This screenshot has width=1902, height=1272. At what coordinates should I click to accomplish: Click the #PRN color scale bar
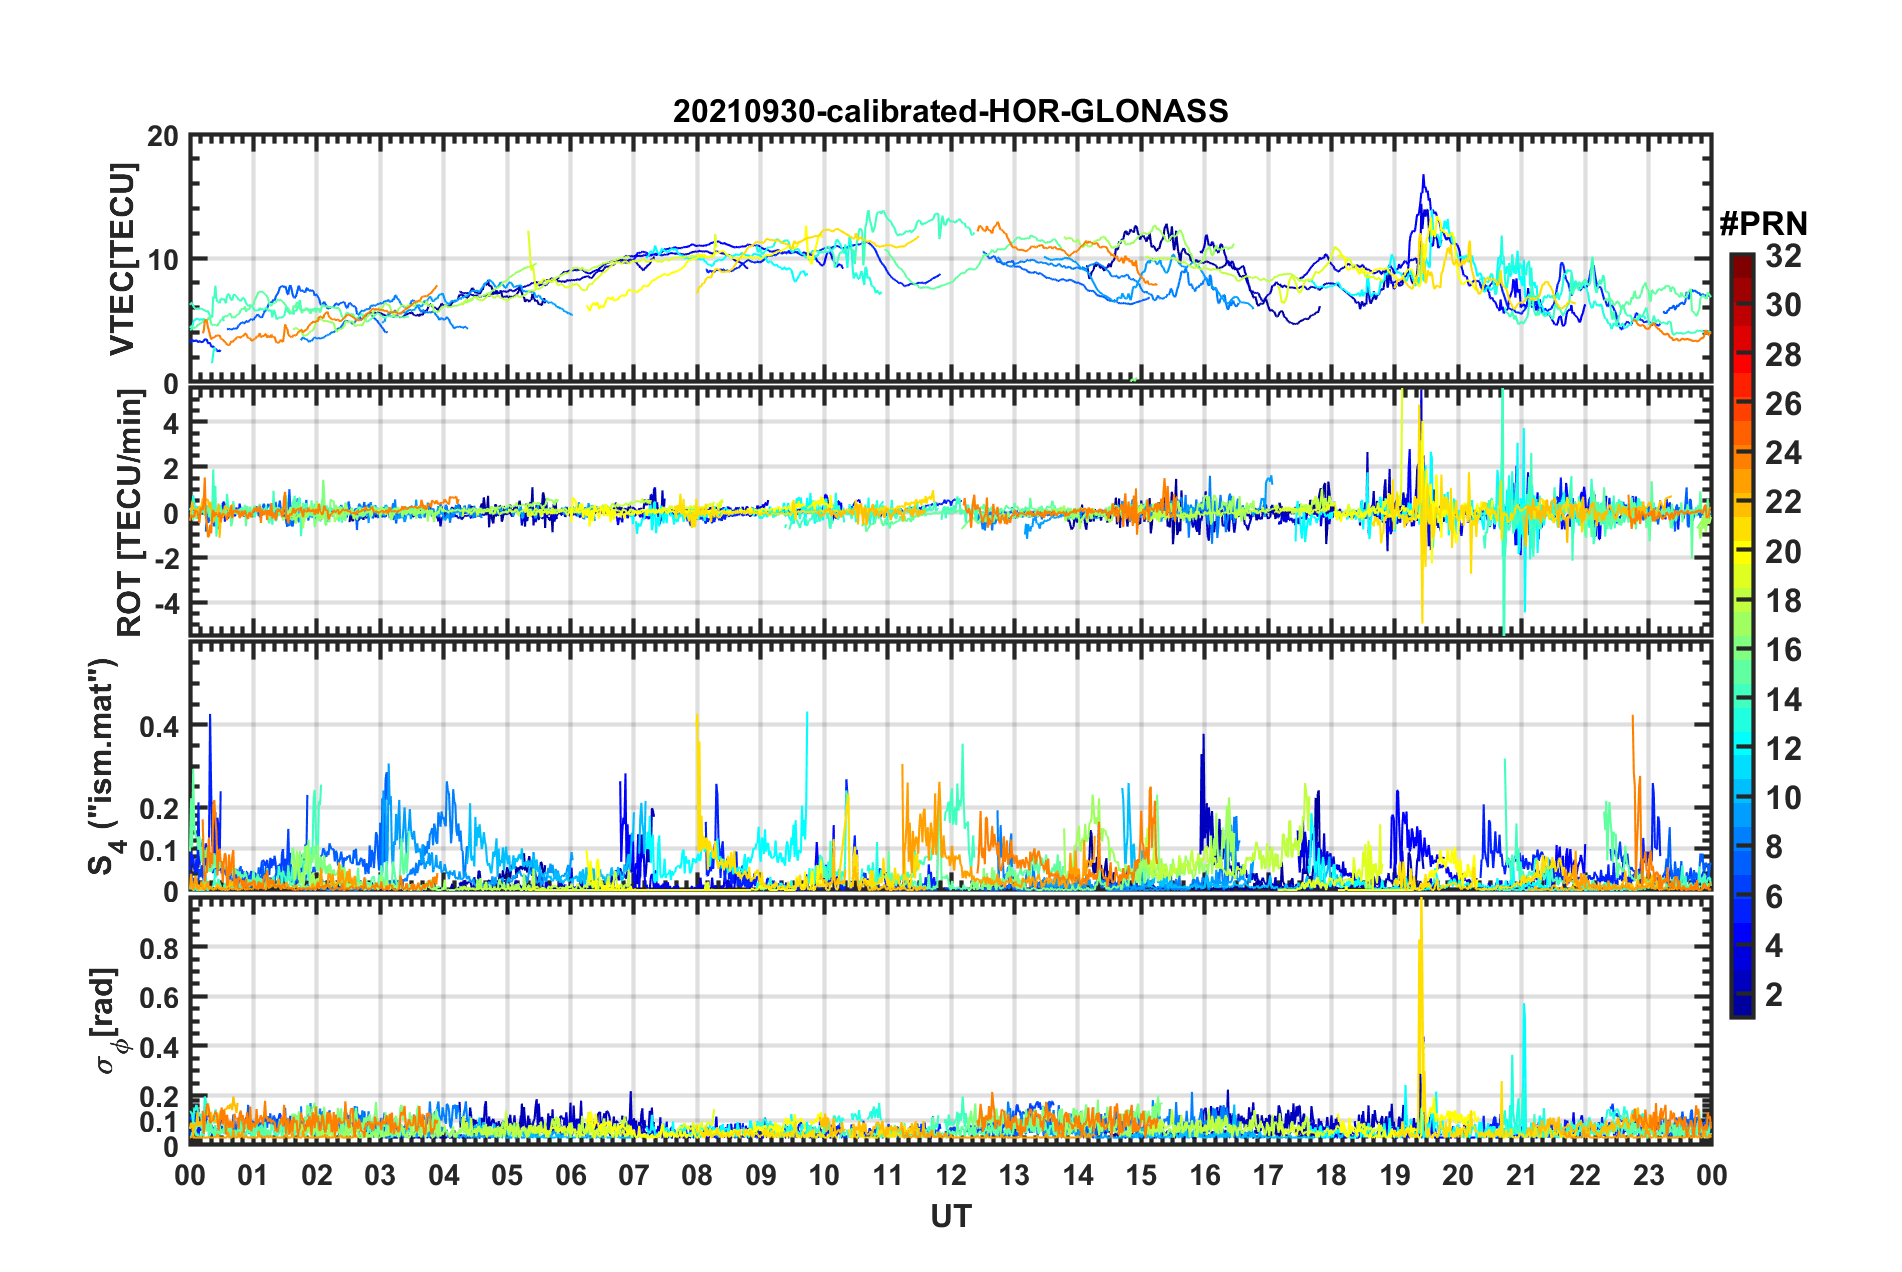(x=1741, y=635)
